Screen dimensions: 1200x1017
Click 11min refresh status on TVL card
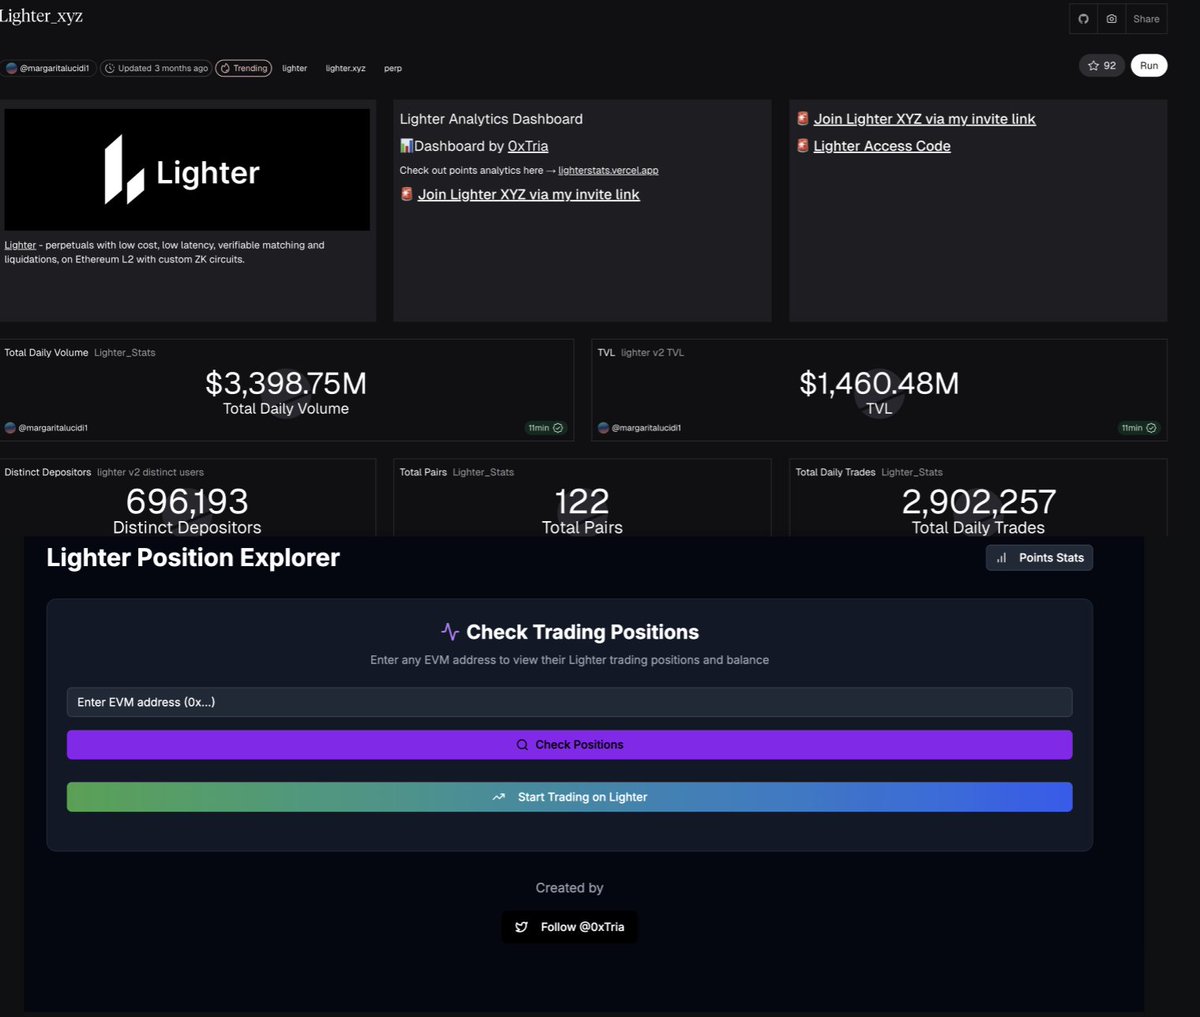[1139, 428]
